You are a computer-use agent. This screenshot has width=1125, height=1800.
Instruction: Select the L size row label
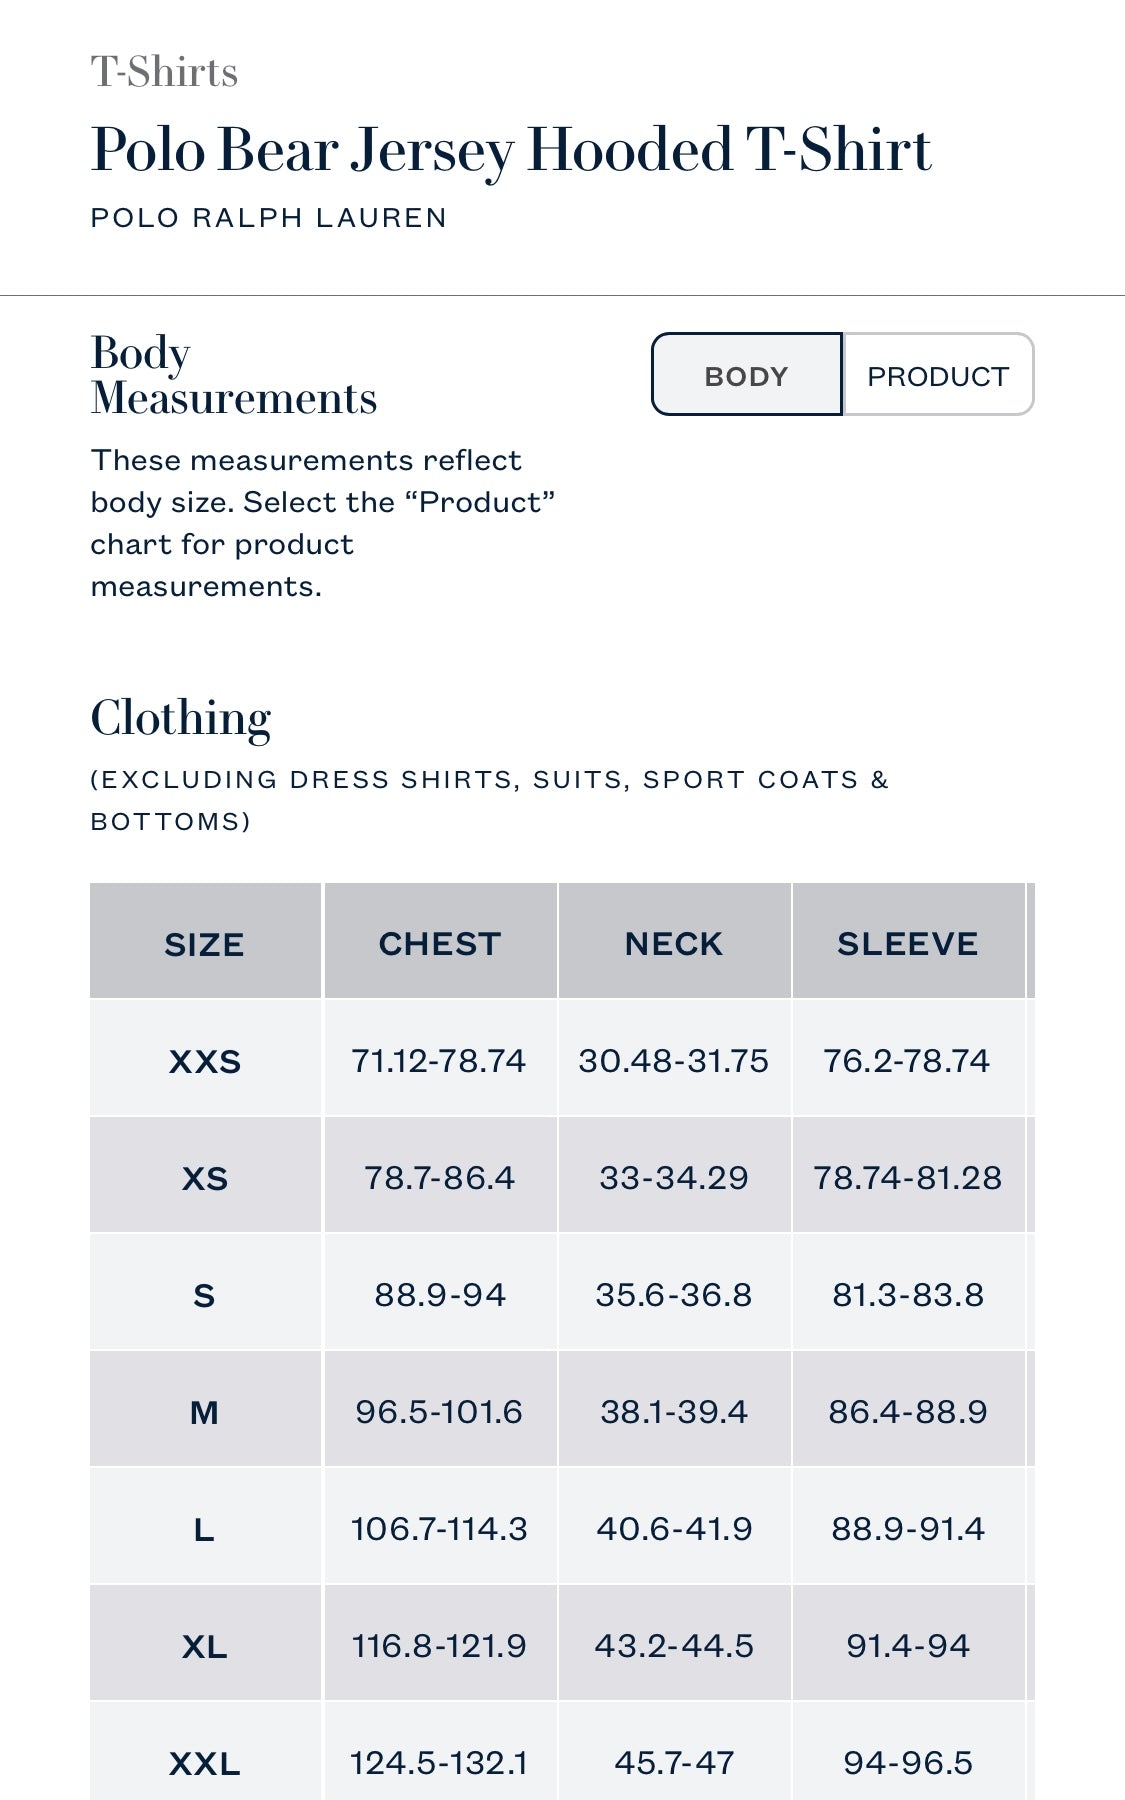click(205, 1529)
